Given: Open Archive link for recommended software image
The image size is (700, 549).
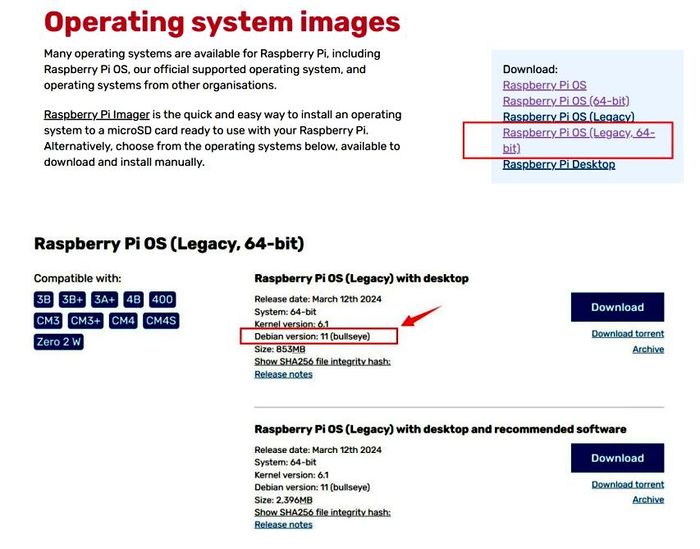Looking at the screenshot, I should [x=647, y=499].
